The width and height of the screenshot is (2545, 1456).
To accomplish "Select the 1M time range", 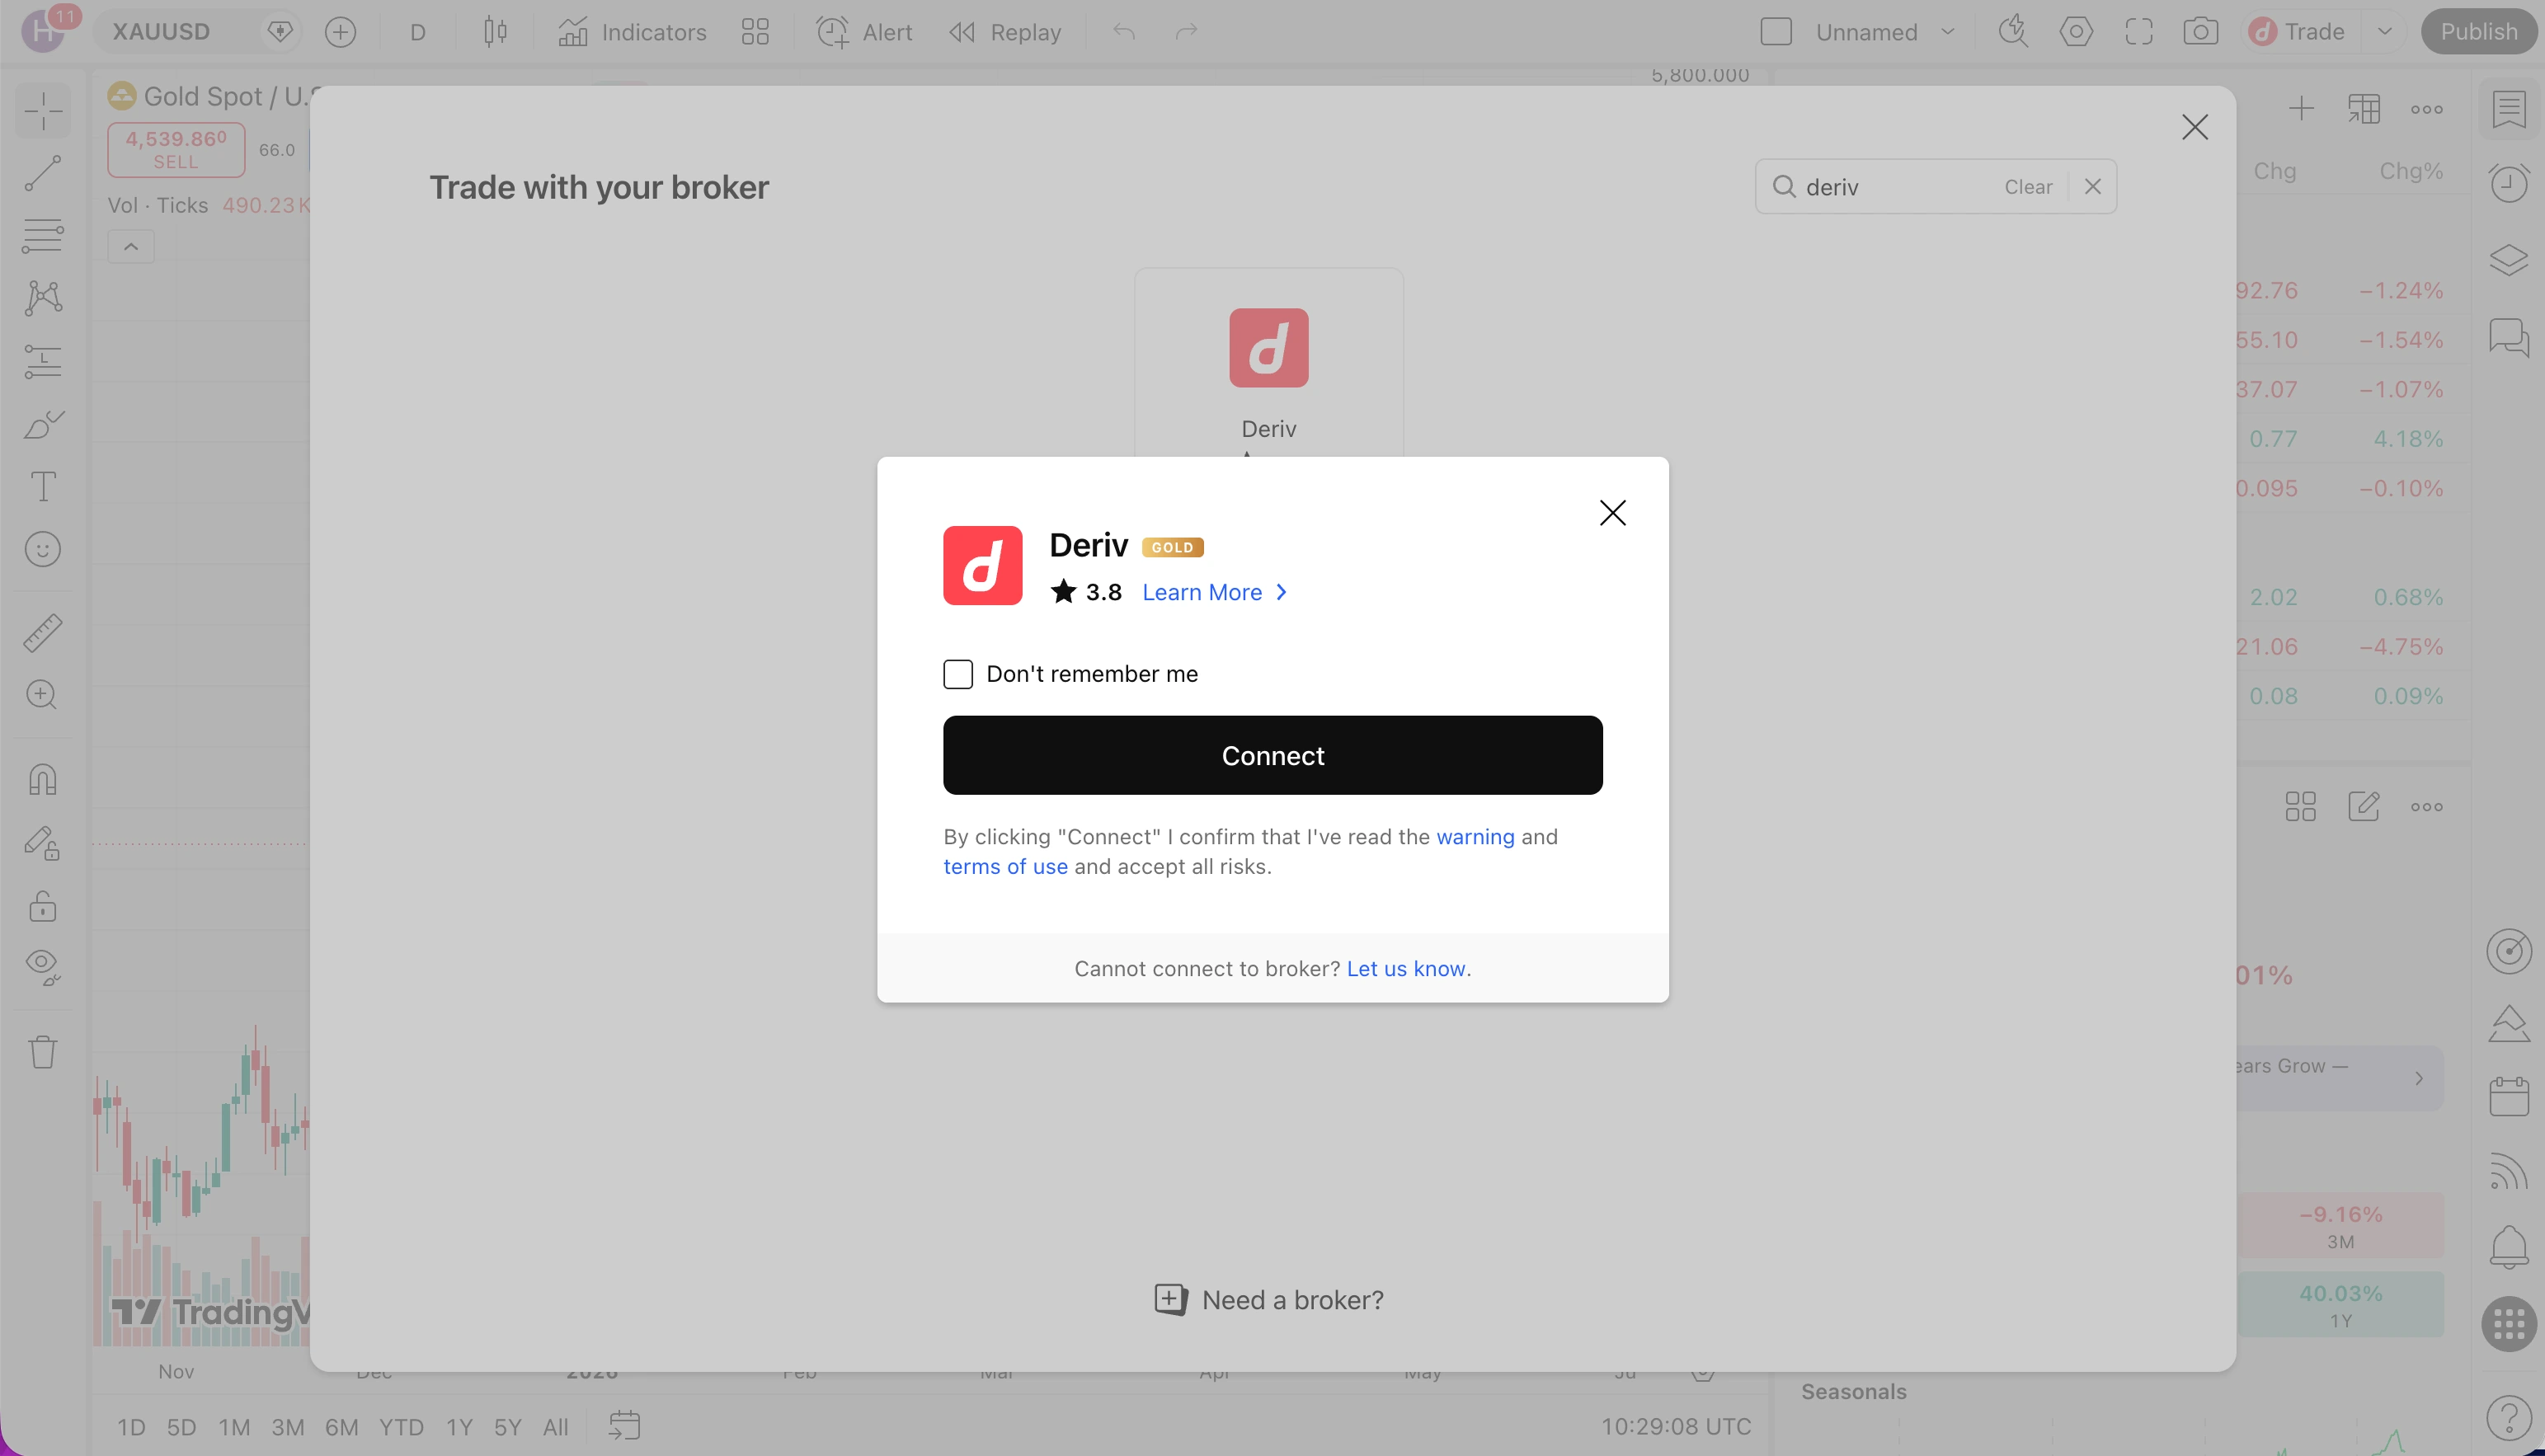I will point(234,1427).
